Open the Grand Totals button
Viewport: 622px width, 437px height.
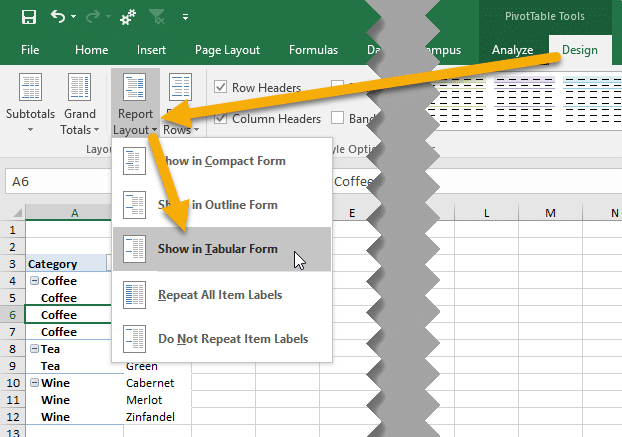[x=80, y=104]
